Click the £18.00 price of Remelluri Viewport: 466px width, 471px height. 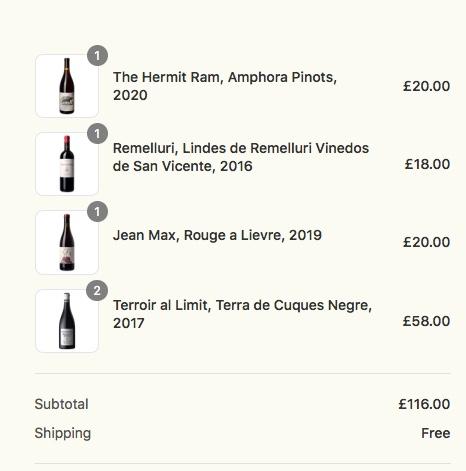click(x=427, y=164)
